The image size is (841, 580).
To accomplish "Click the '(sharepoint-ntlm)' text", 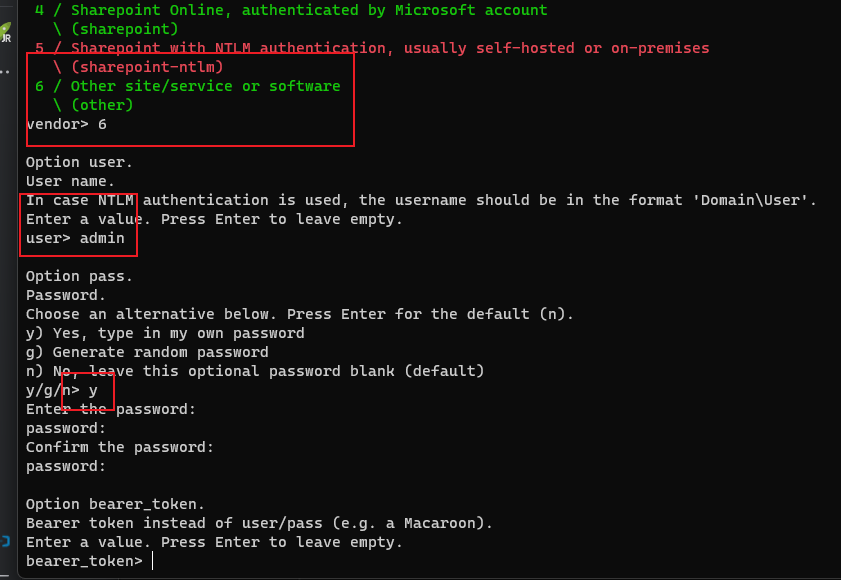I will point(147,67).
